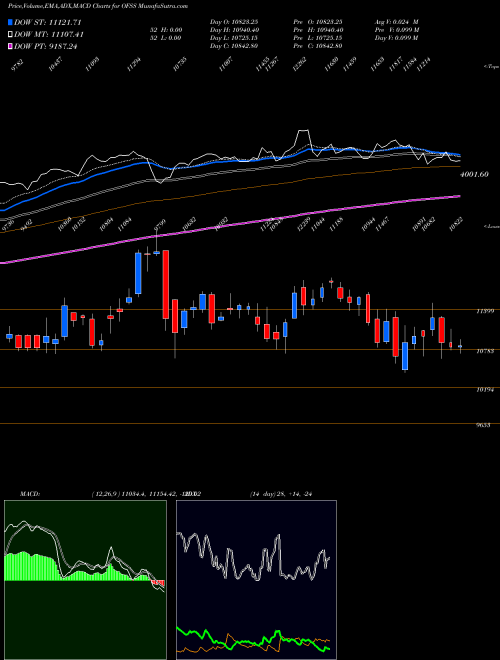This screenshot has height=660, width=500.
Task: Click the 'Day C: 10842.80' value
Action: pyautogui.click(x=234, y=46)
